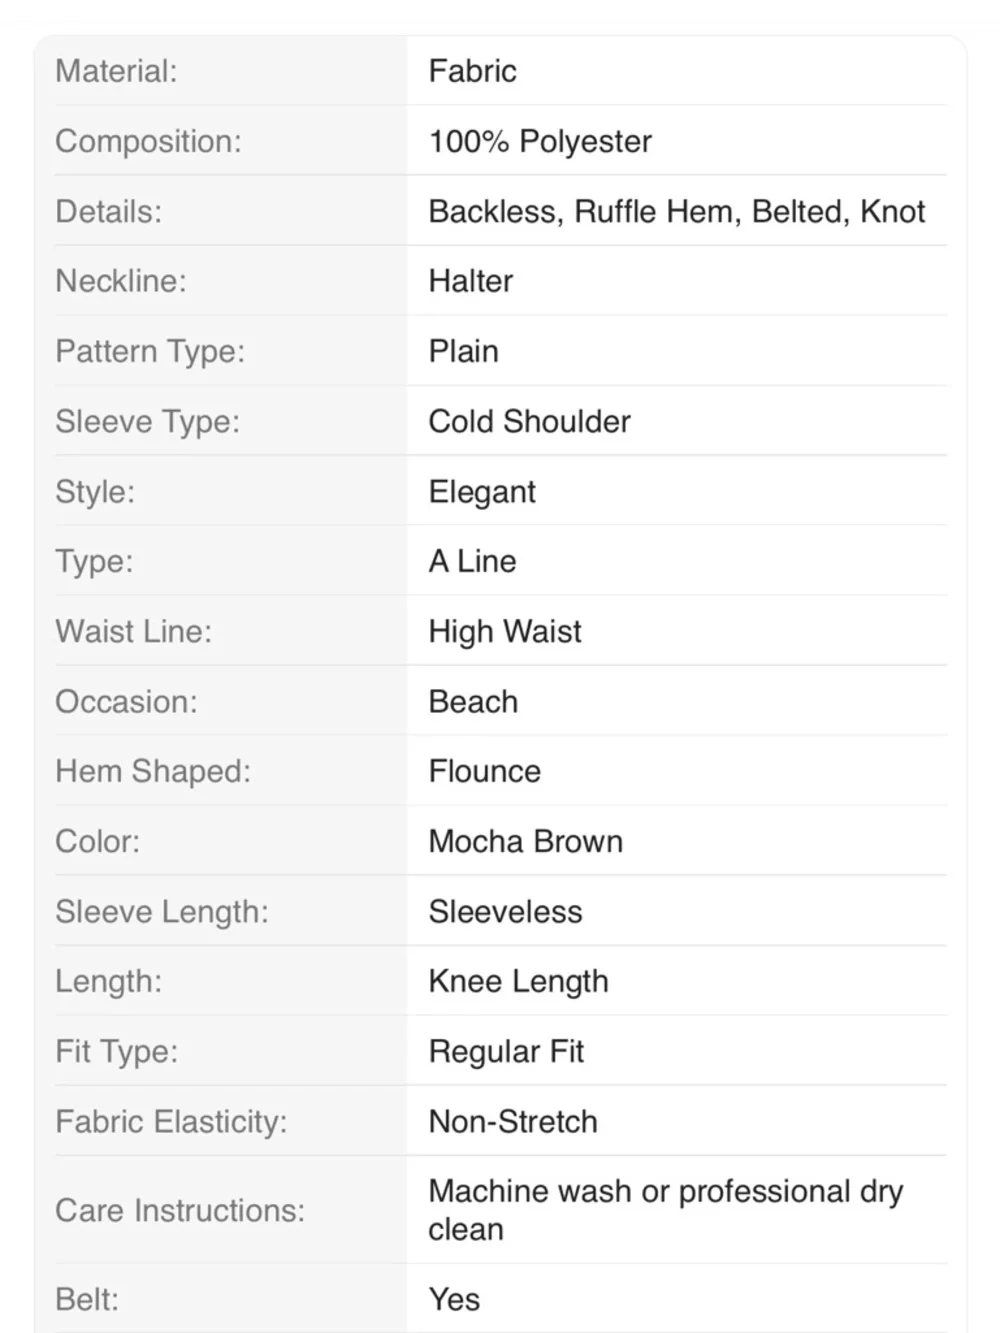Click the "Occasion:" label
This screenshot has width=1000, height=1333.
pos(126,701)
